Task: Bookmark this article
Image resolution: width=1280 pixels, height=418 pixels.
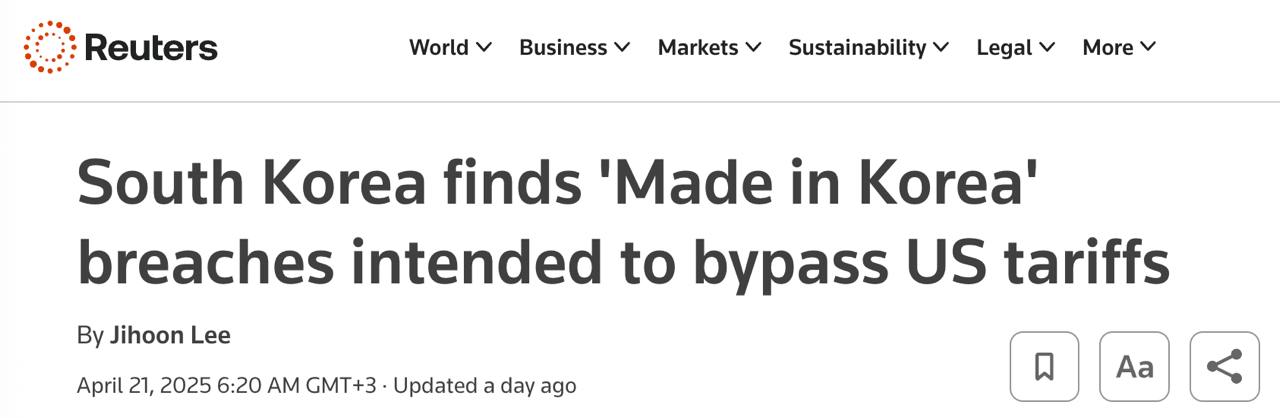Action: point(1044,366)
